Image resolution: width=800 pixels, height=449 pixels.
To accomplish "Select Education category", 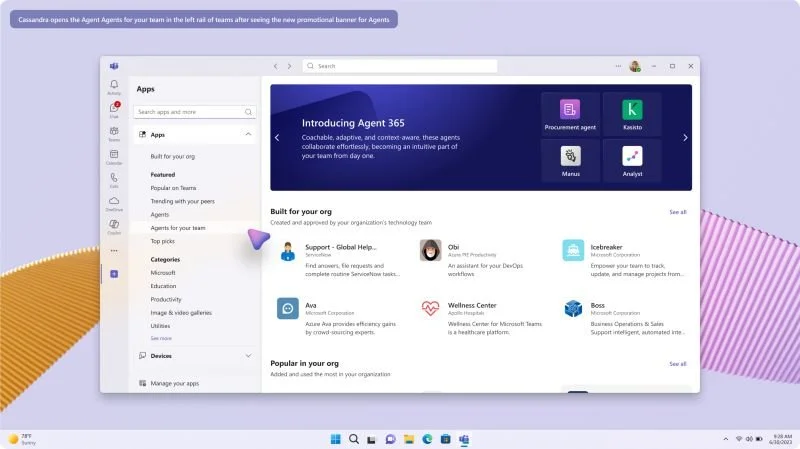I will pyautogui.click(x=163, y=286).
